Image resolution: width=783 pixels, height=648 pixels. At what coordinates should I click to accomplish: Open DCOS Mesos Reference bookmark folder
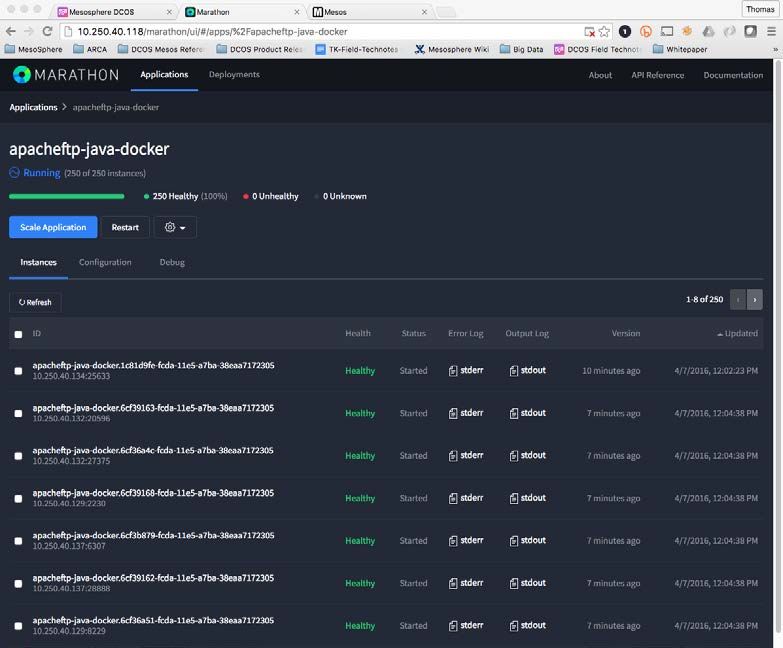161,49
